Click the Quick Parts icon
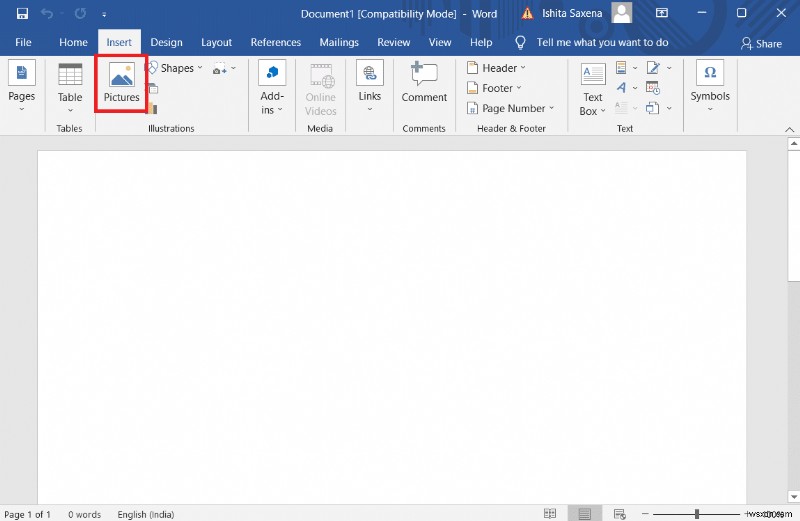Viewport: 800px width, 521px height. coord(621,67)
